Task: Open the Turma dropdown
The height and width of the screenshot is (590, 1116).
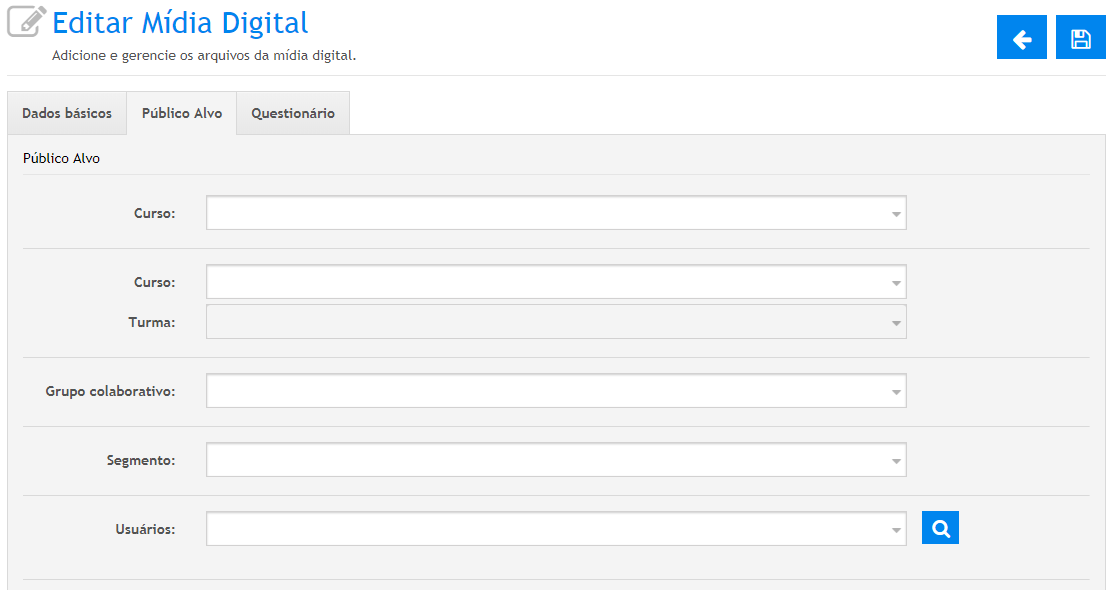Action: [556, 322]
